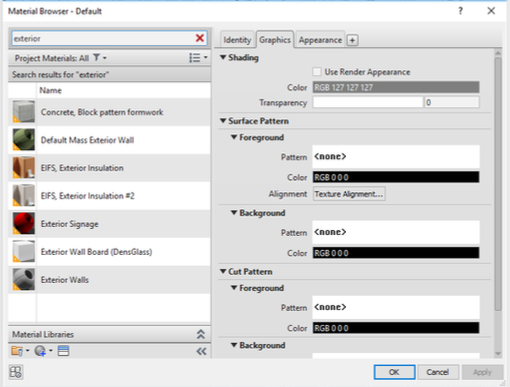Viewport: 510px width, 387px height.
Task: Open the dropdown arrow next to folder icon
Action: click(x=27, y=351)
